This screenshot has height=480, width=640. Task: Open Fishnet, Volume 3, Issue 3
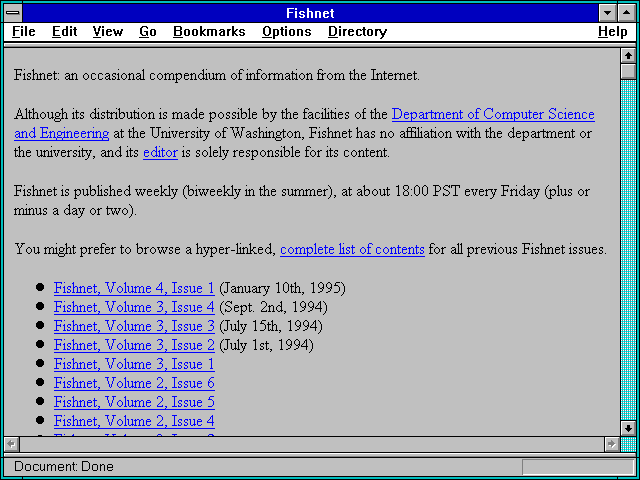(134, 326)
